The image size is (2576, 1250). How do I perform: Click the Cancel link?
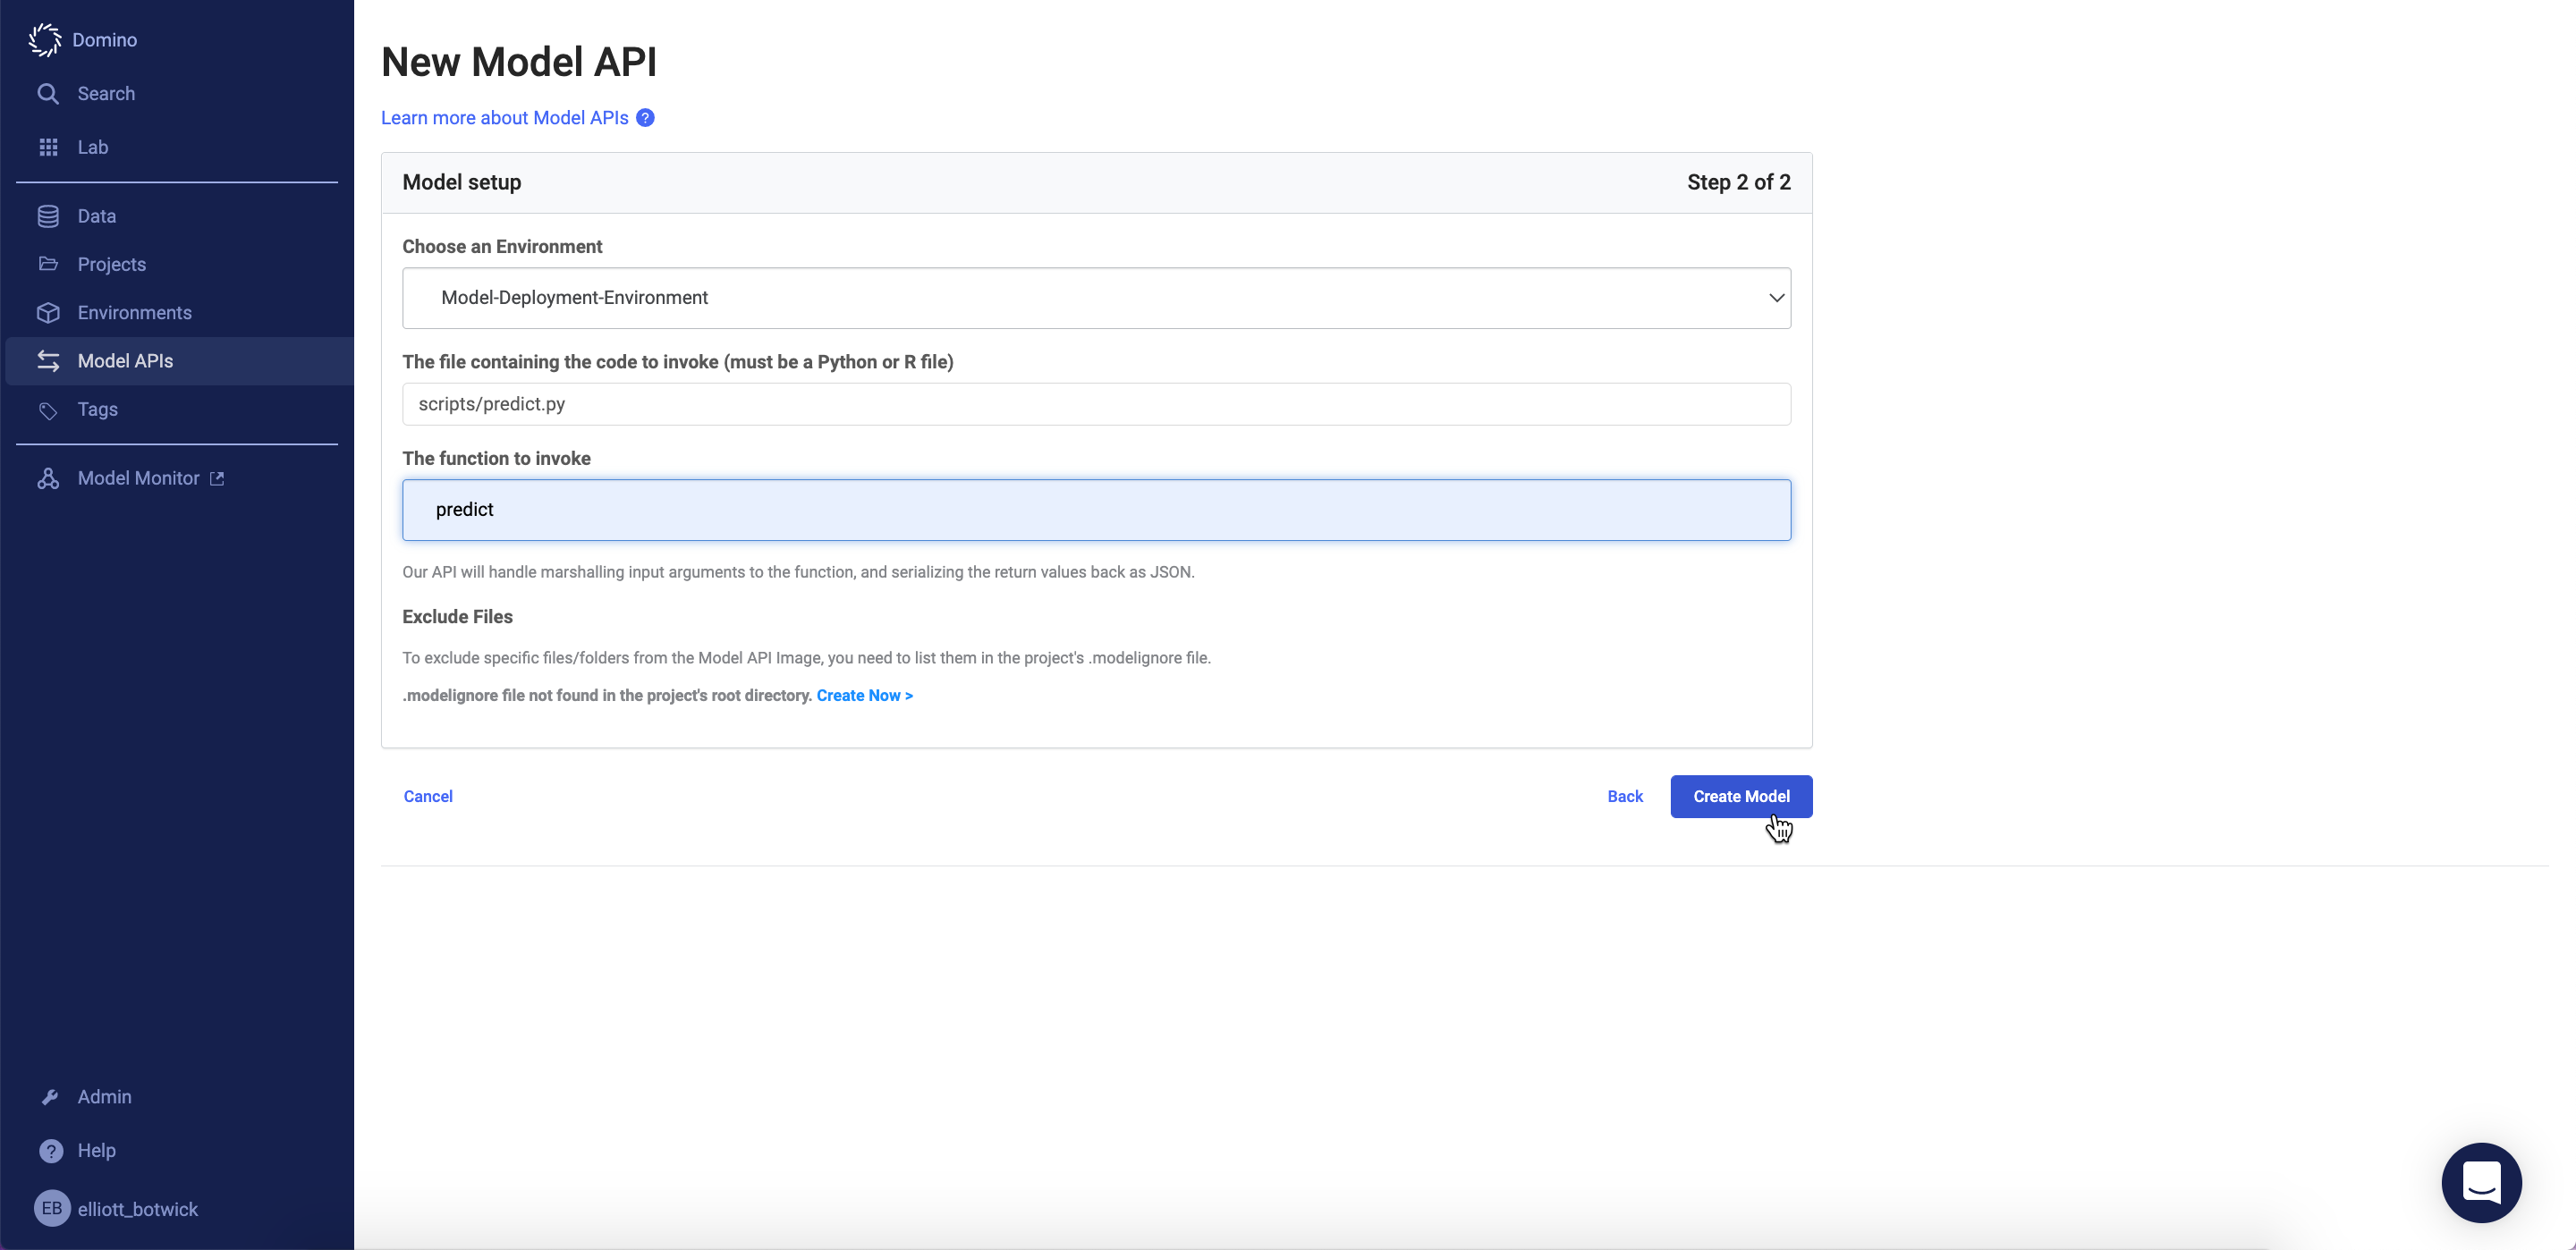428,797
